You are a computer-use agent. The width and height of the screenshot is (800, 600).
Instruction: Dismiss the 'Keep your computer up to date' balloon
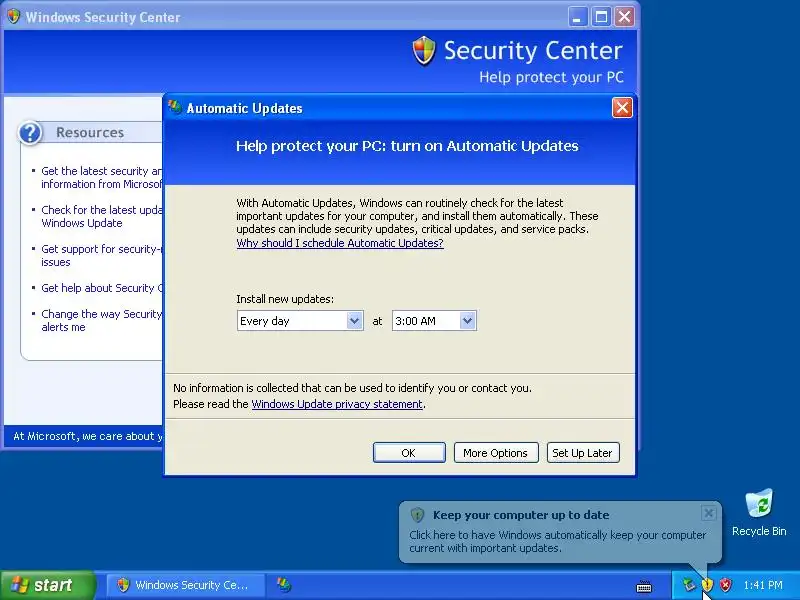709,513
